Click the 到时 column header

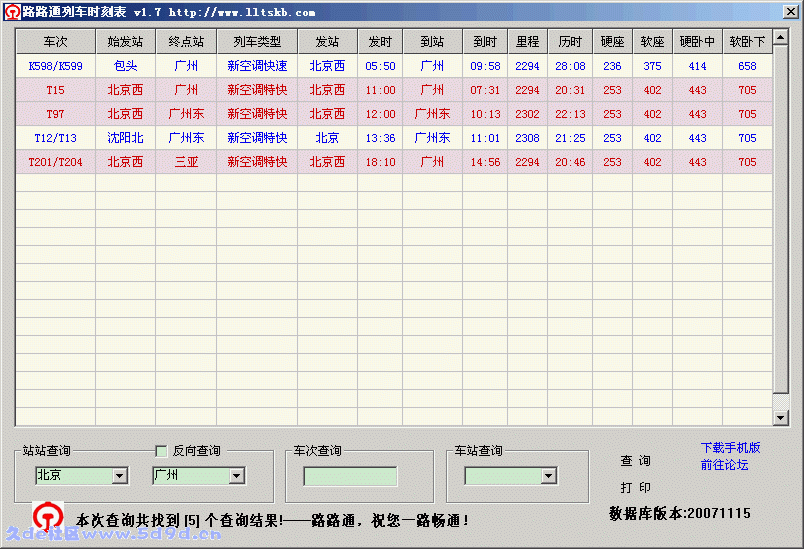click(x=485, y=42)
